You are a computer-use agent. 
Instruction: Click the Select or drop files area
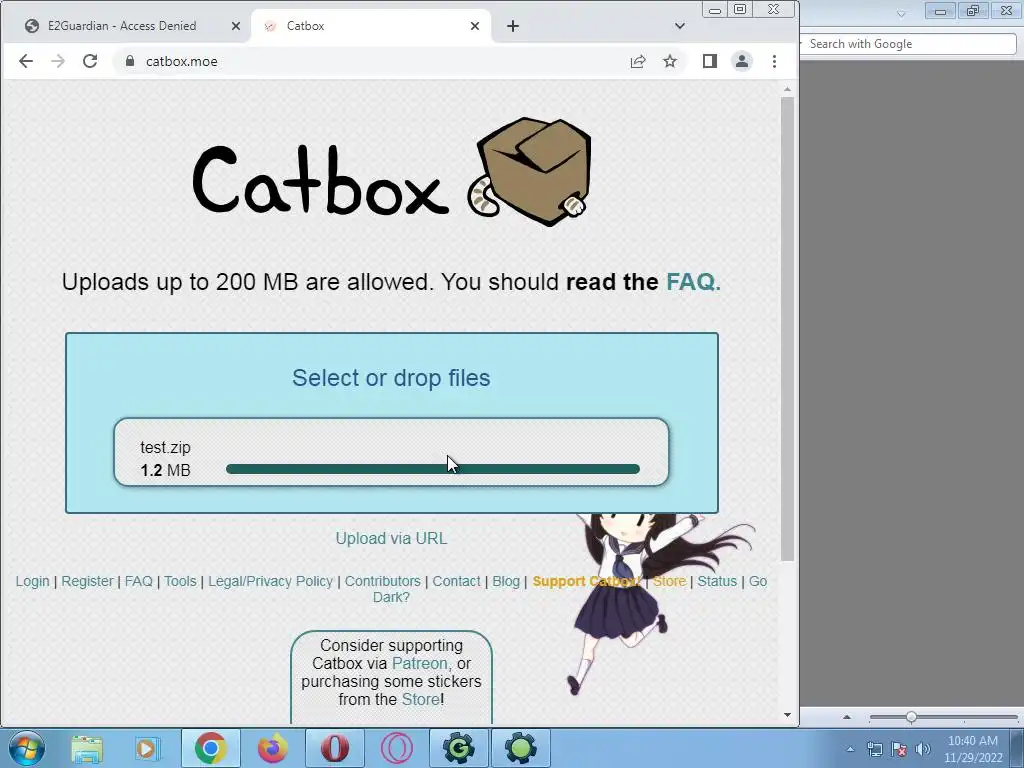coord(391,378)
